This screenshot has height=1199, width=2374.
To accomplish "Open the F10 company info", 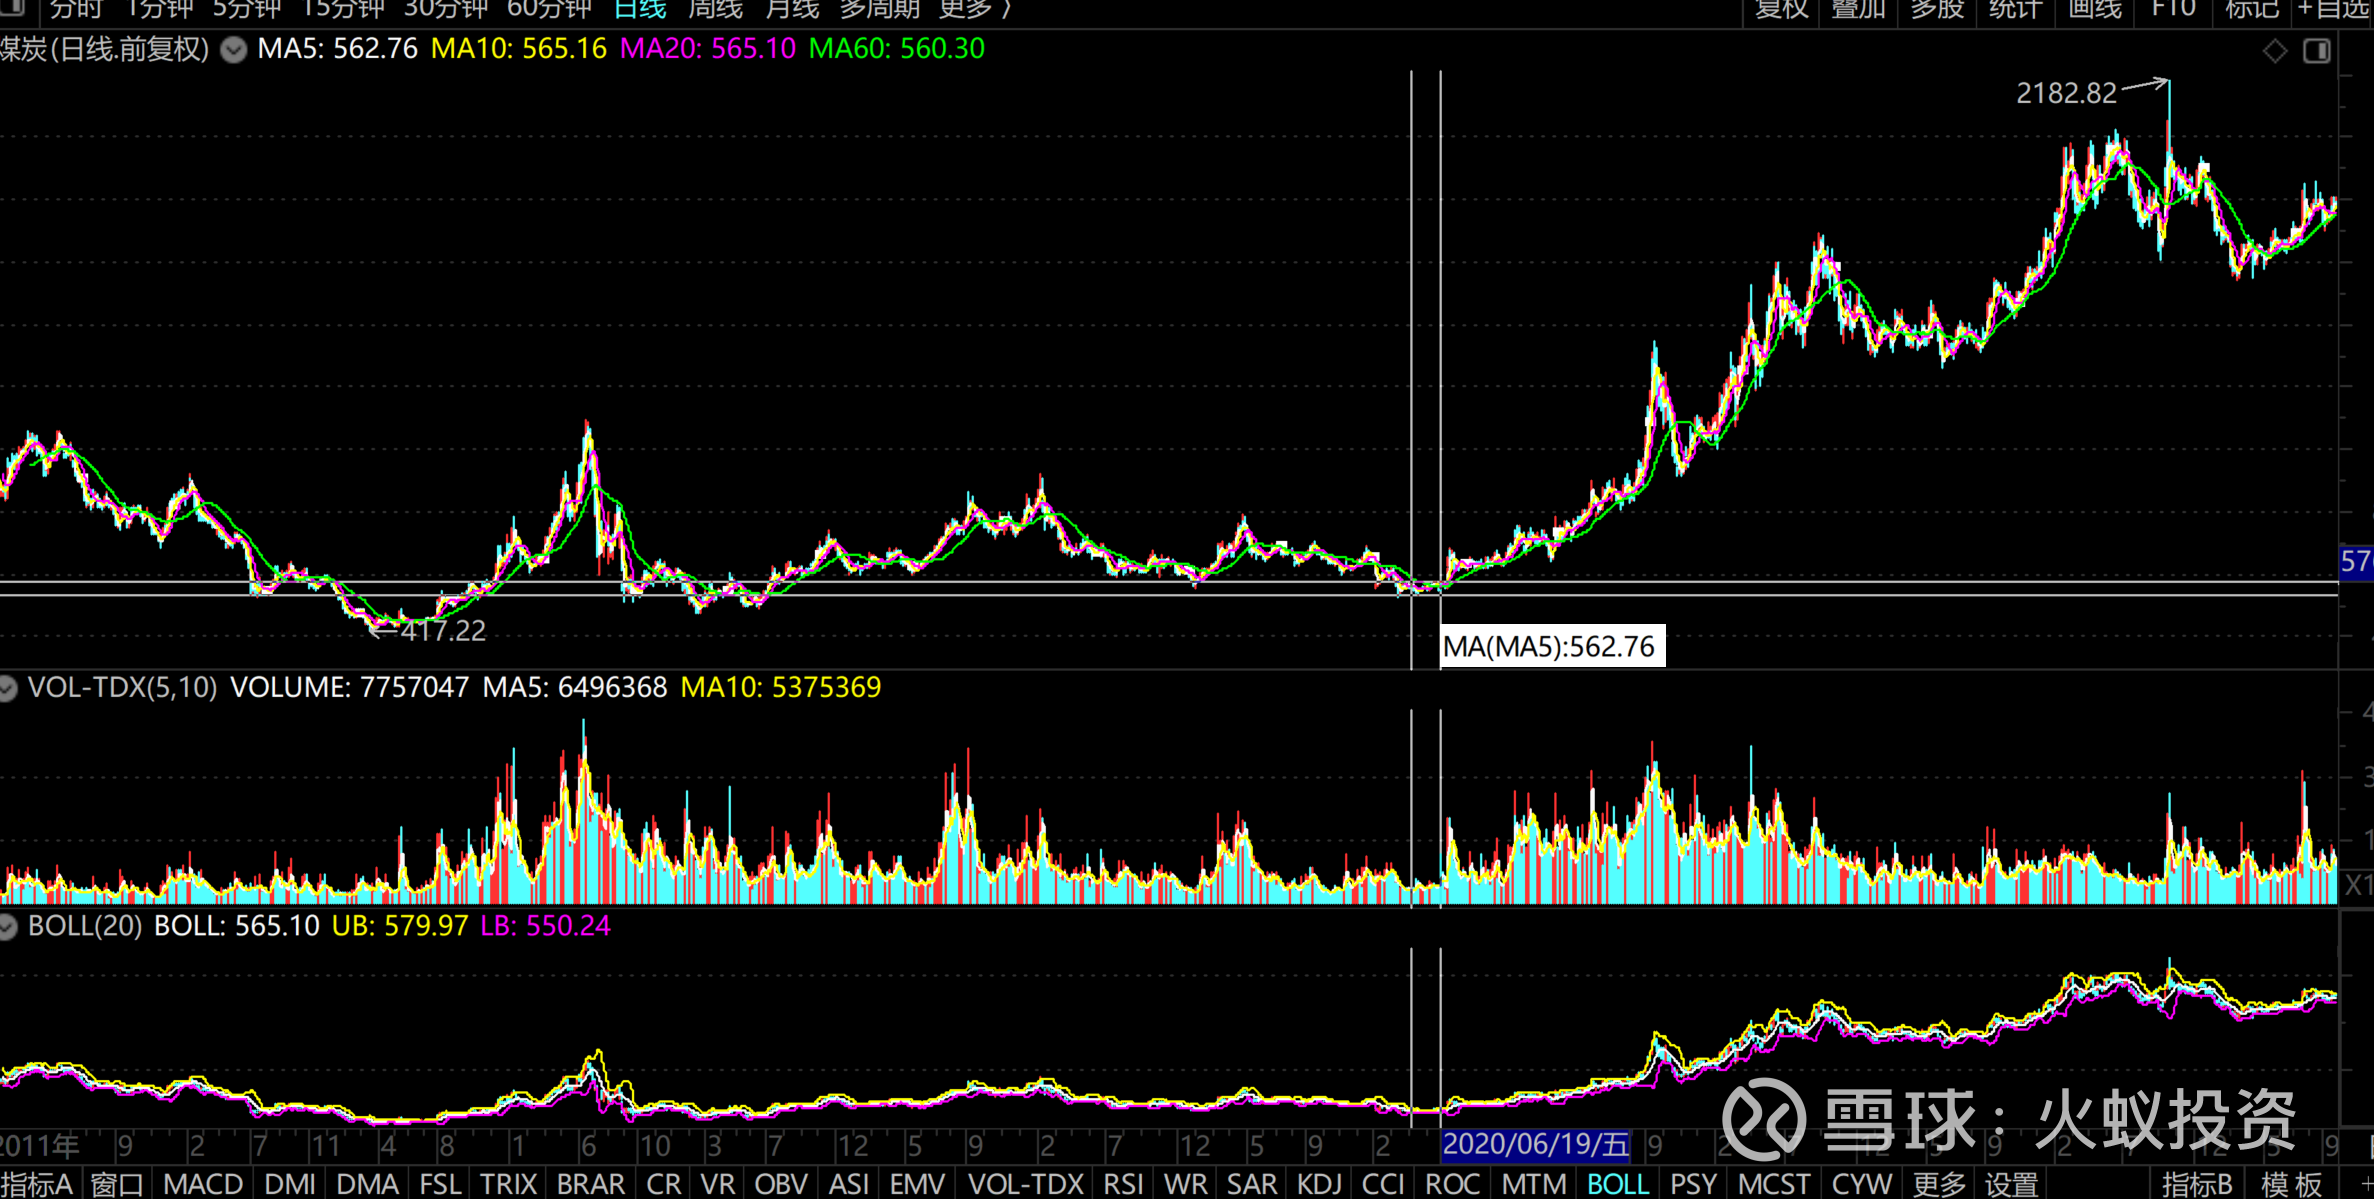I will tap(2173, 9).
